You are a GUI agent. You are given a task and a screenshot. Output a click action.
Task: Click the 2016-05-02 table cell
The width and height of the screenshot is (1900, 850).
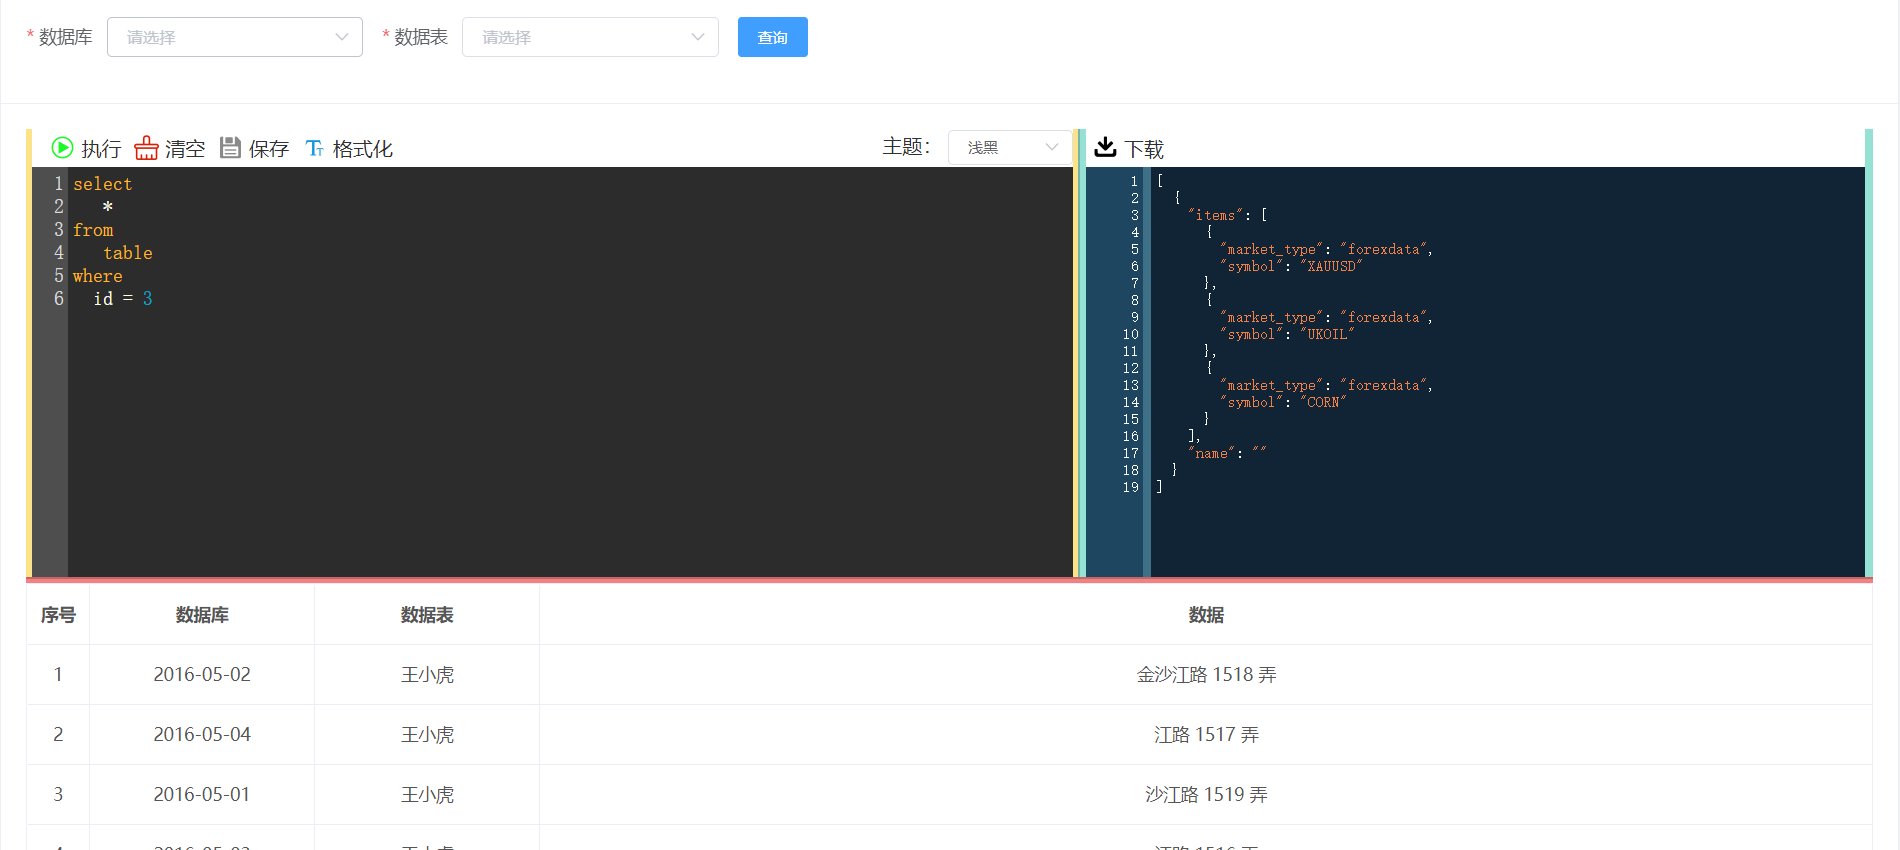point(202,675)
